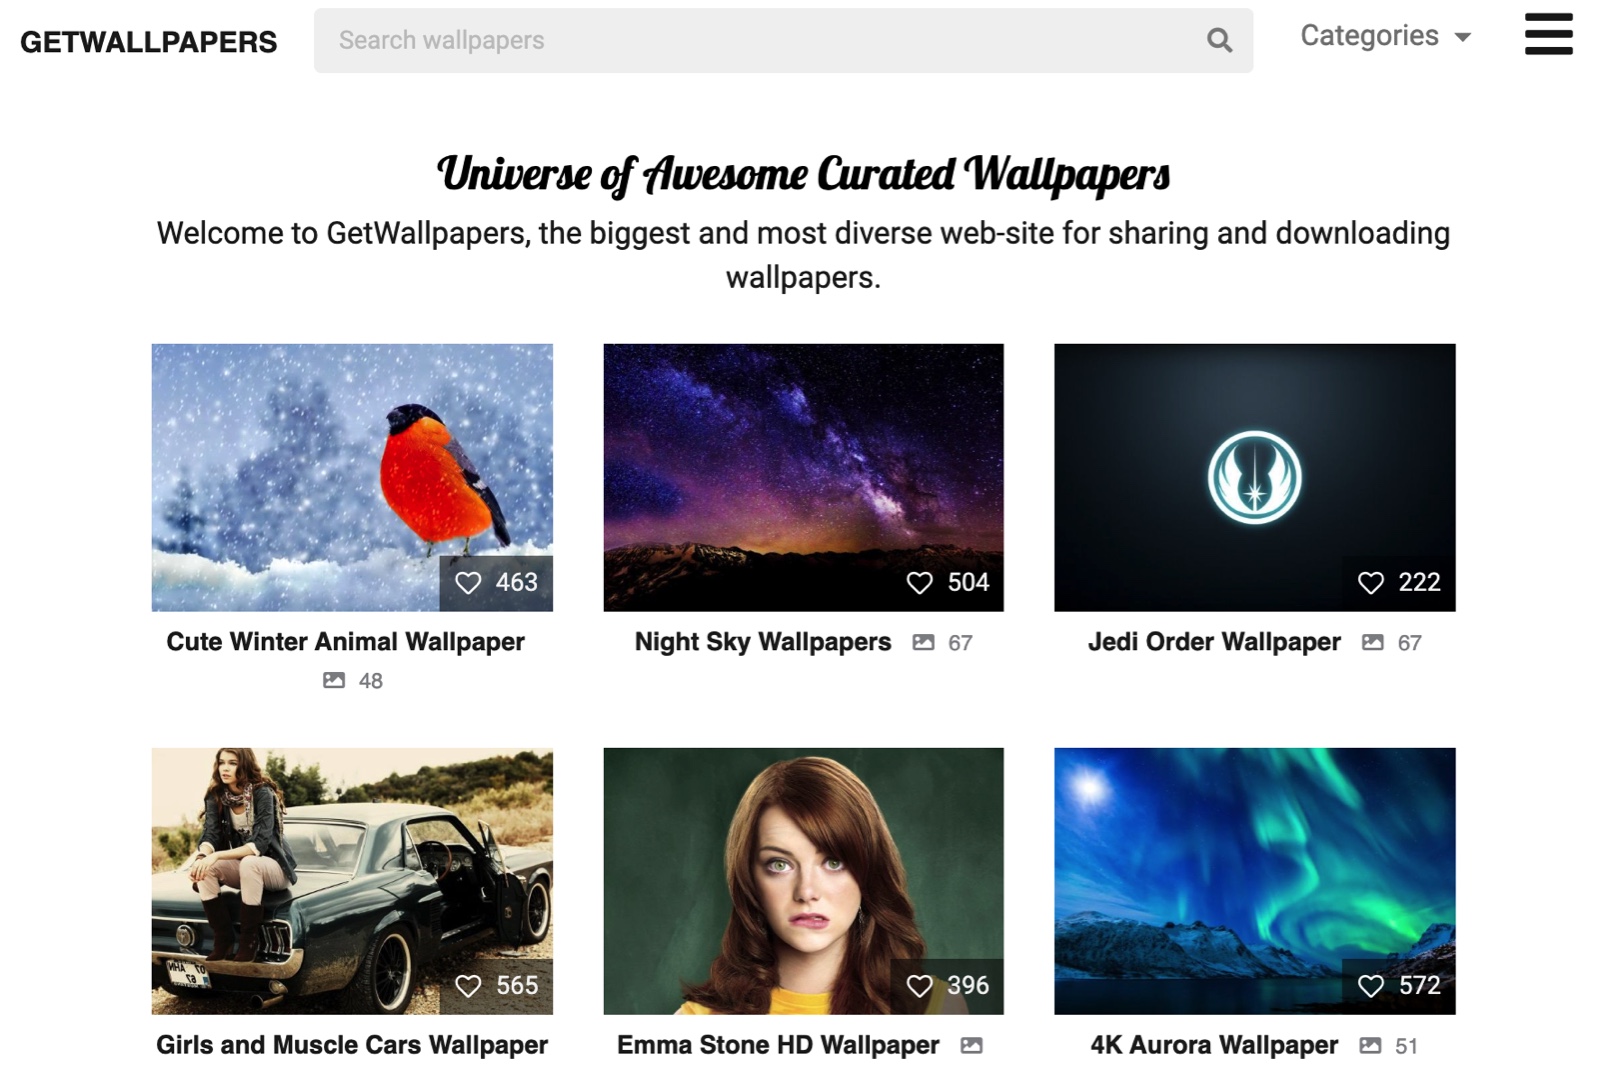Select the Milky Way night sky thumbnail
The height and width of the screenshot is (1068, 1600).
pos(803,460)
